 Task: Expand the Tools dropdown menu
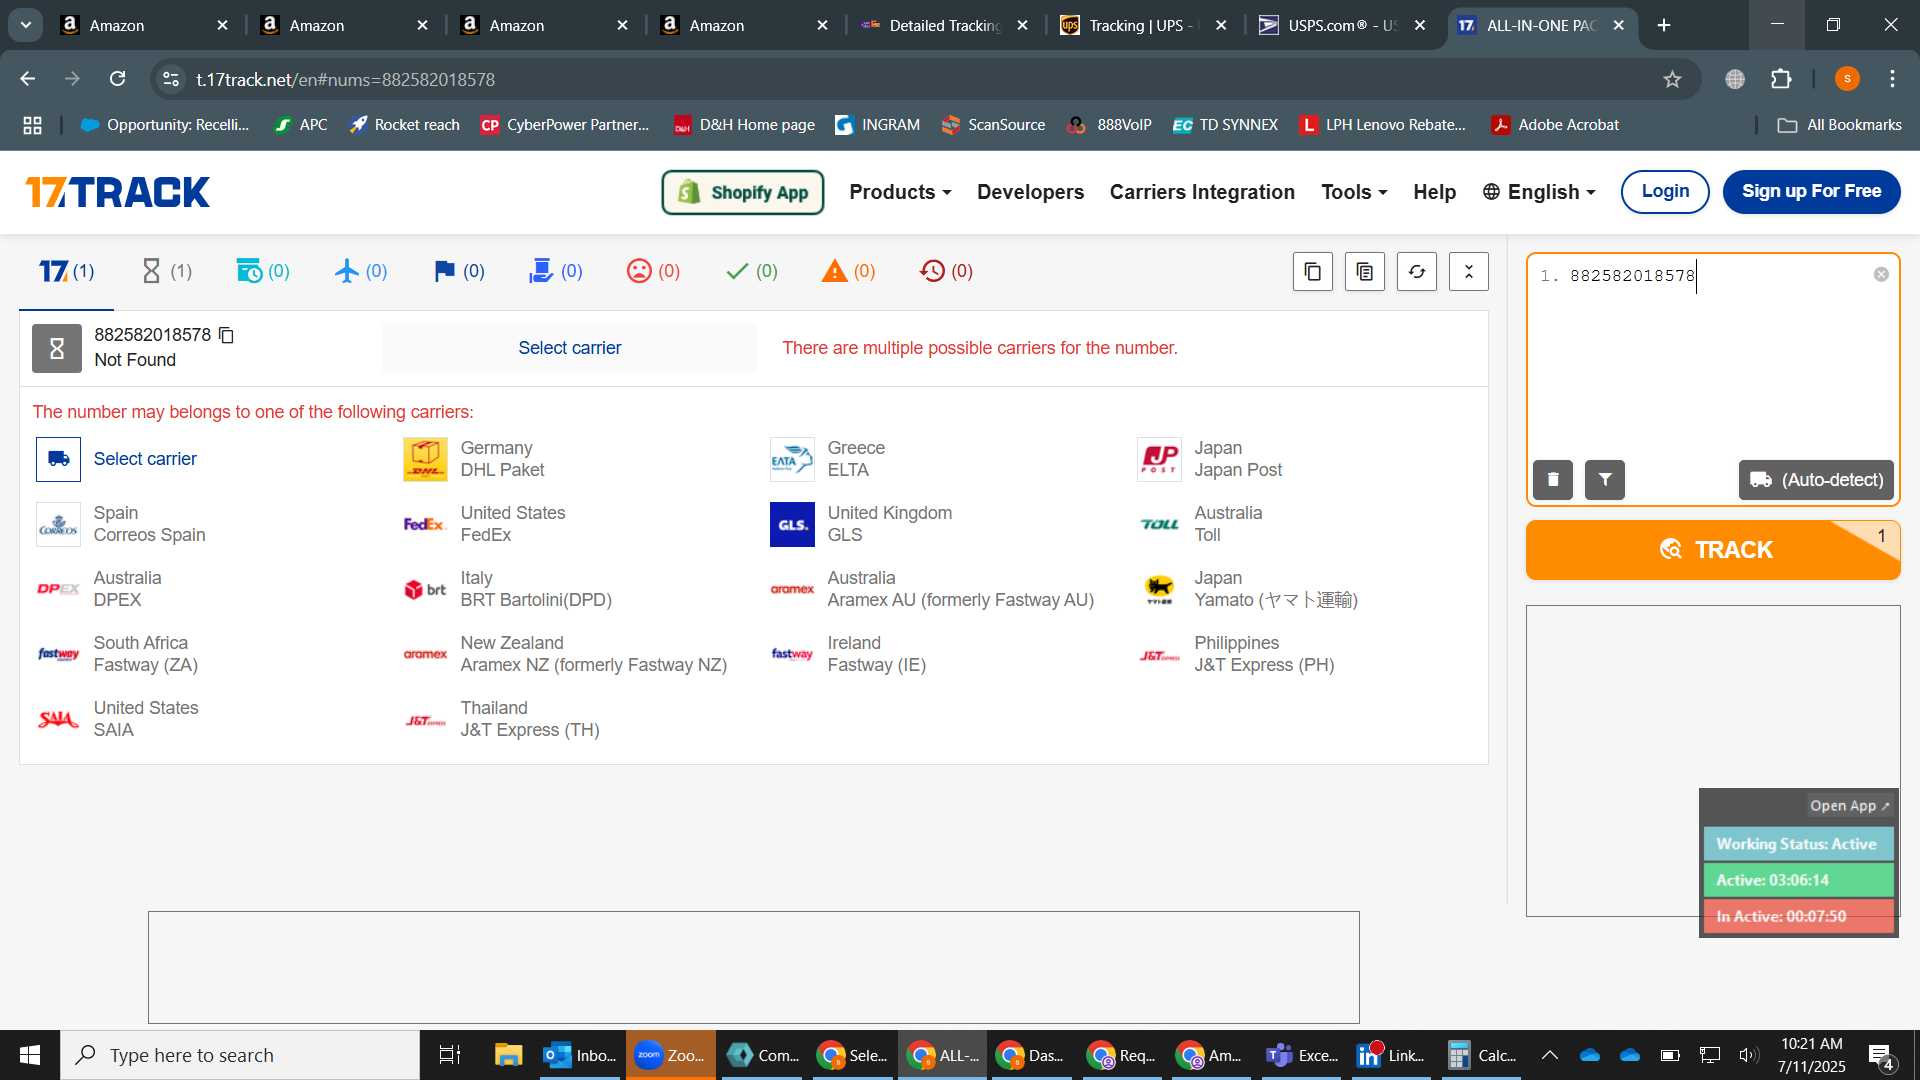click(1354, 192)
